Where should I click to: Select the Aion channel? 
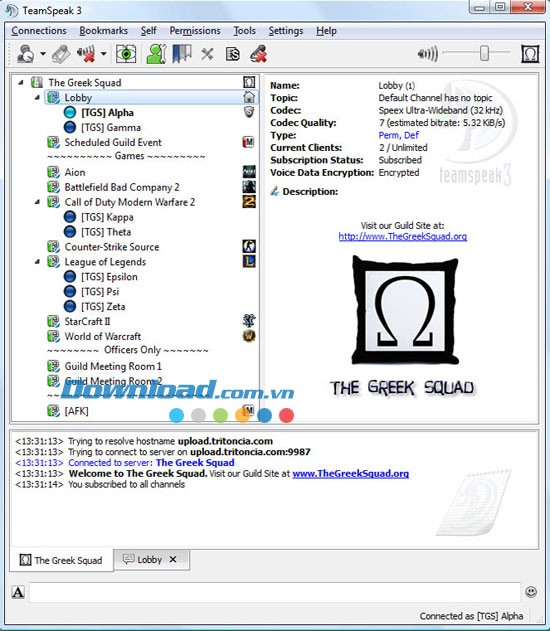(75, 172)
